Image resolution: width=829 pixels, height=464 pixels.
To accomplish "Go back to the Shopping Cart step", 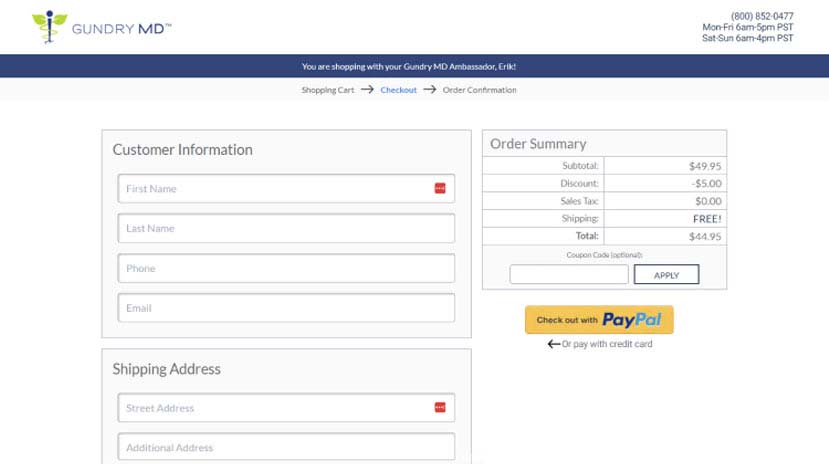I will [328, 90].
